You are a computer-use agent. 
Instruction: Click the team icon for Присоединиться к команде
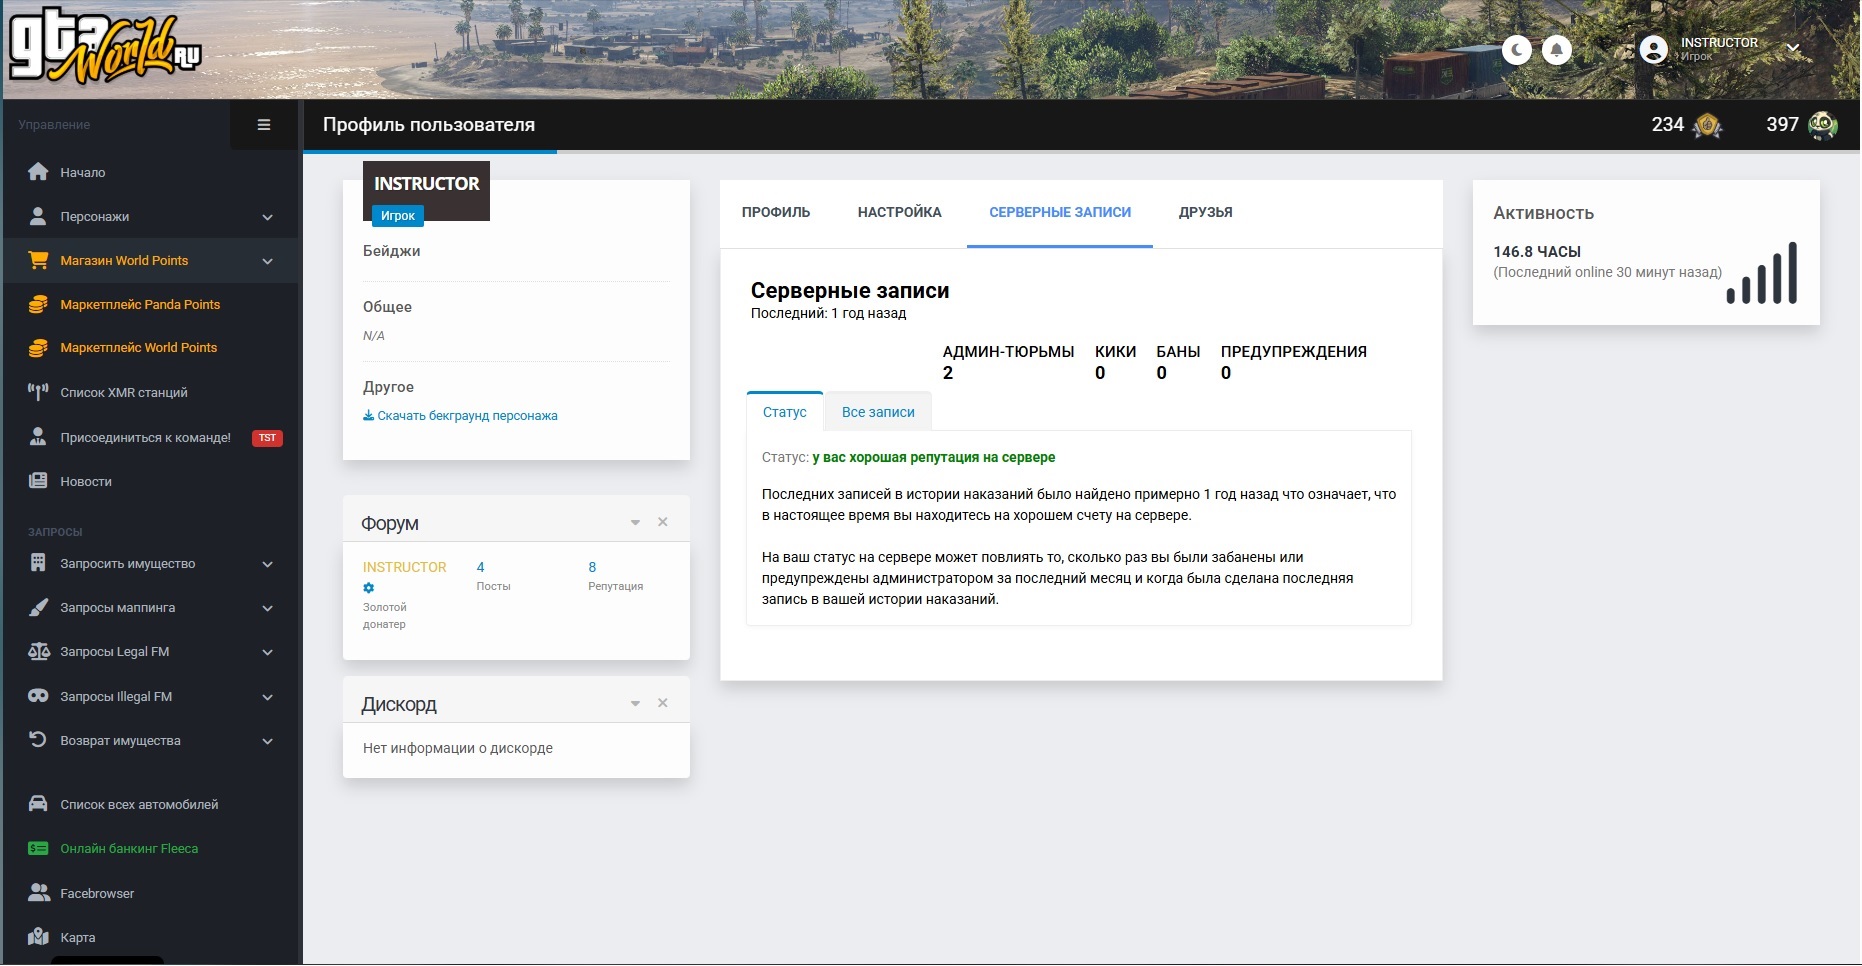pyautogui.click(x=38, y=437)
